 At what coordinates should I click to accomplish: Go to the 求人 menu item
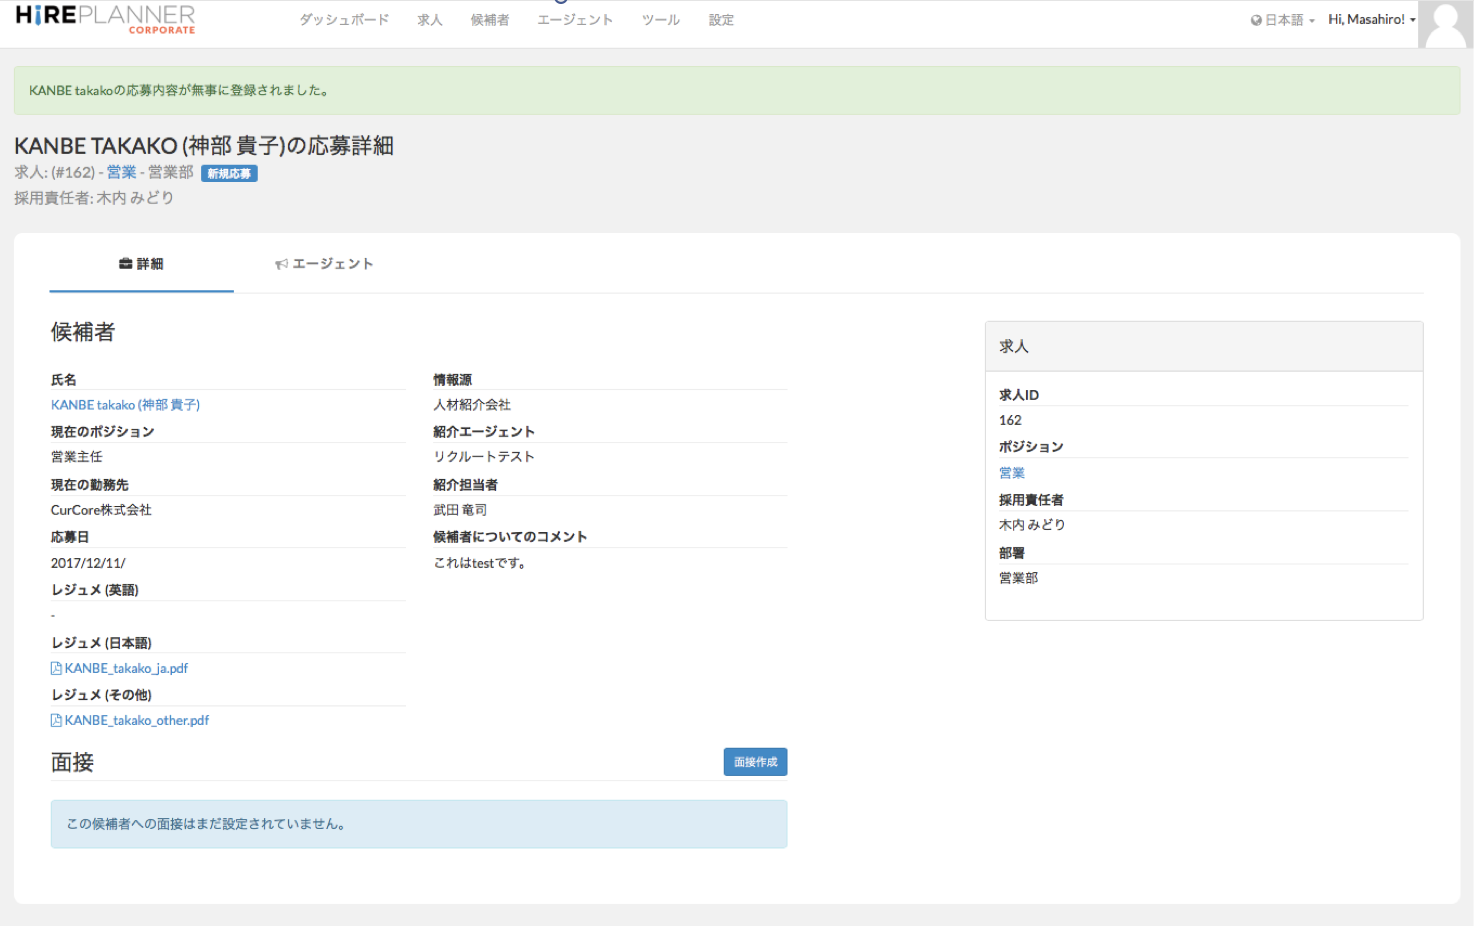pyautogui.click(x=430, y=20)
